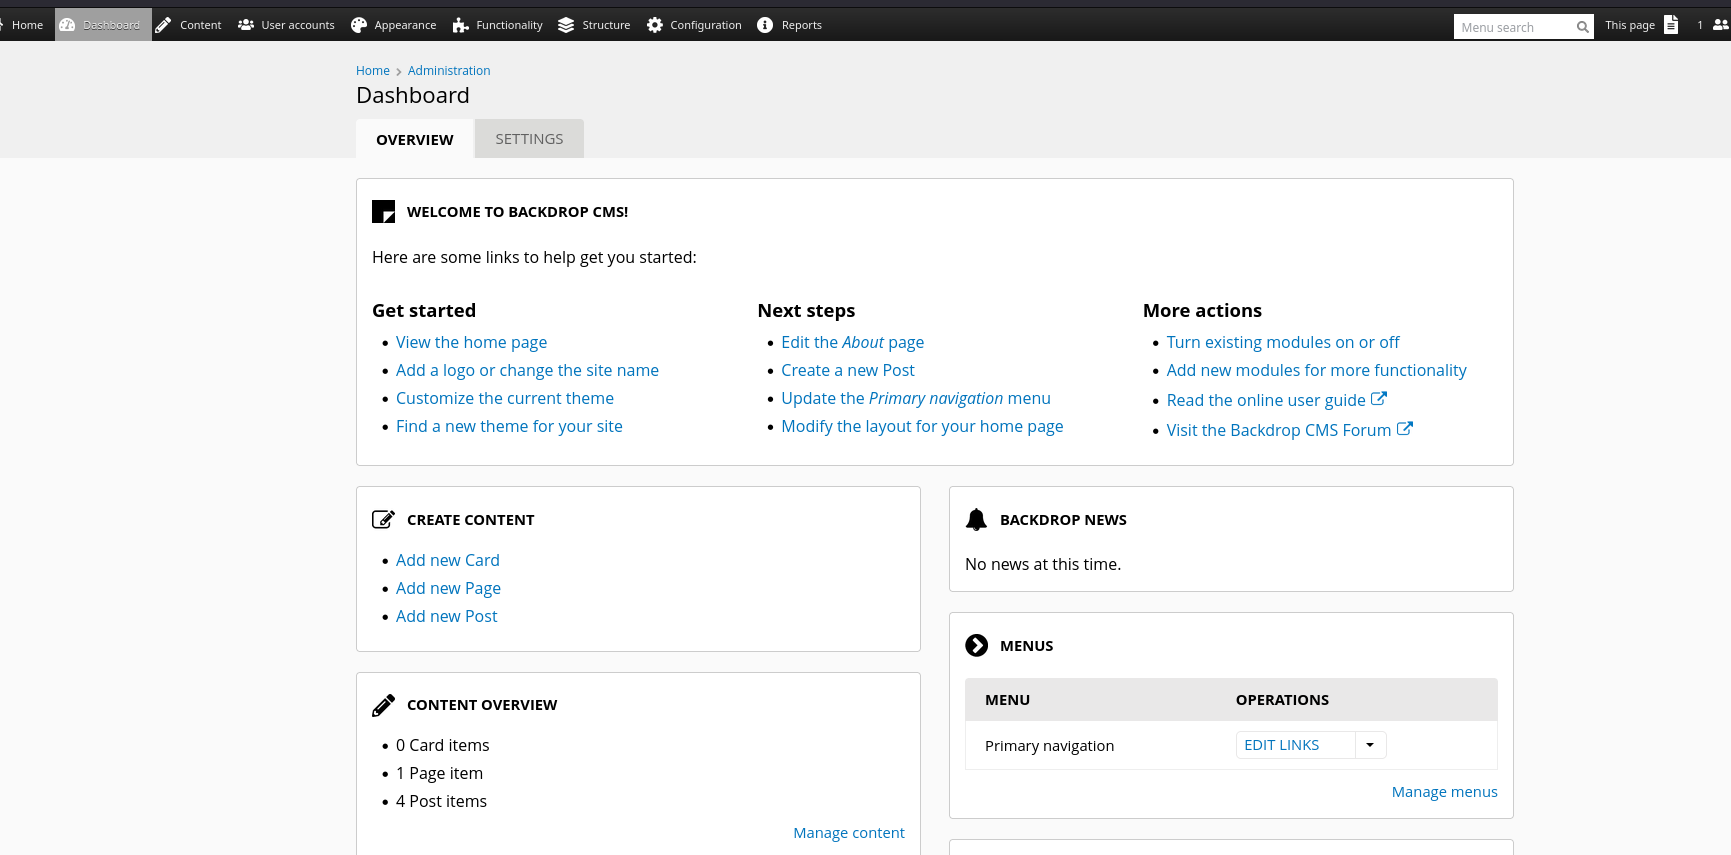Click Add new Card link
Screen dimensions: 1731x855
(x=448, y=560)
